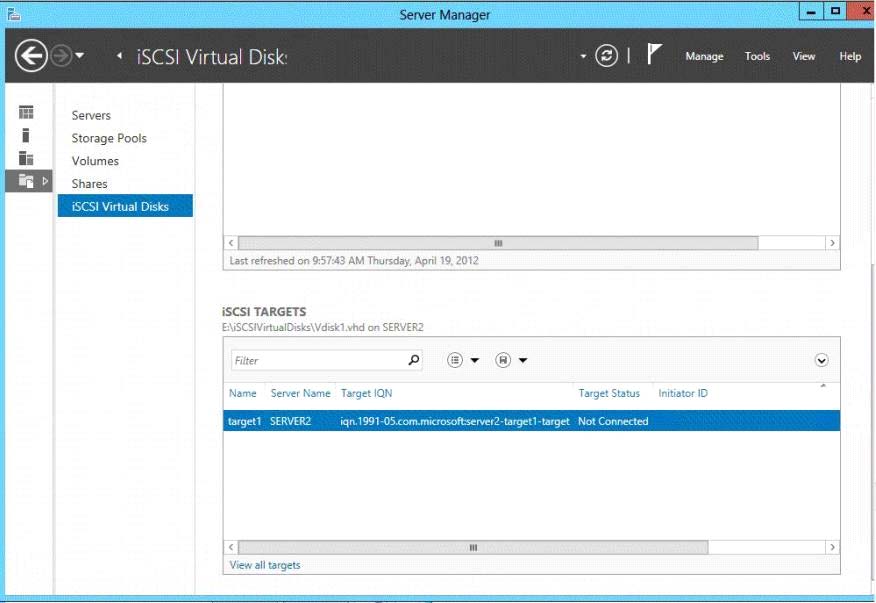
Task: Select File and Storage Services icon
Action: 26,181
